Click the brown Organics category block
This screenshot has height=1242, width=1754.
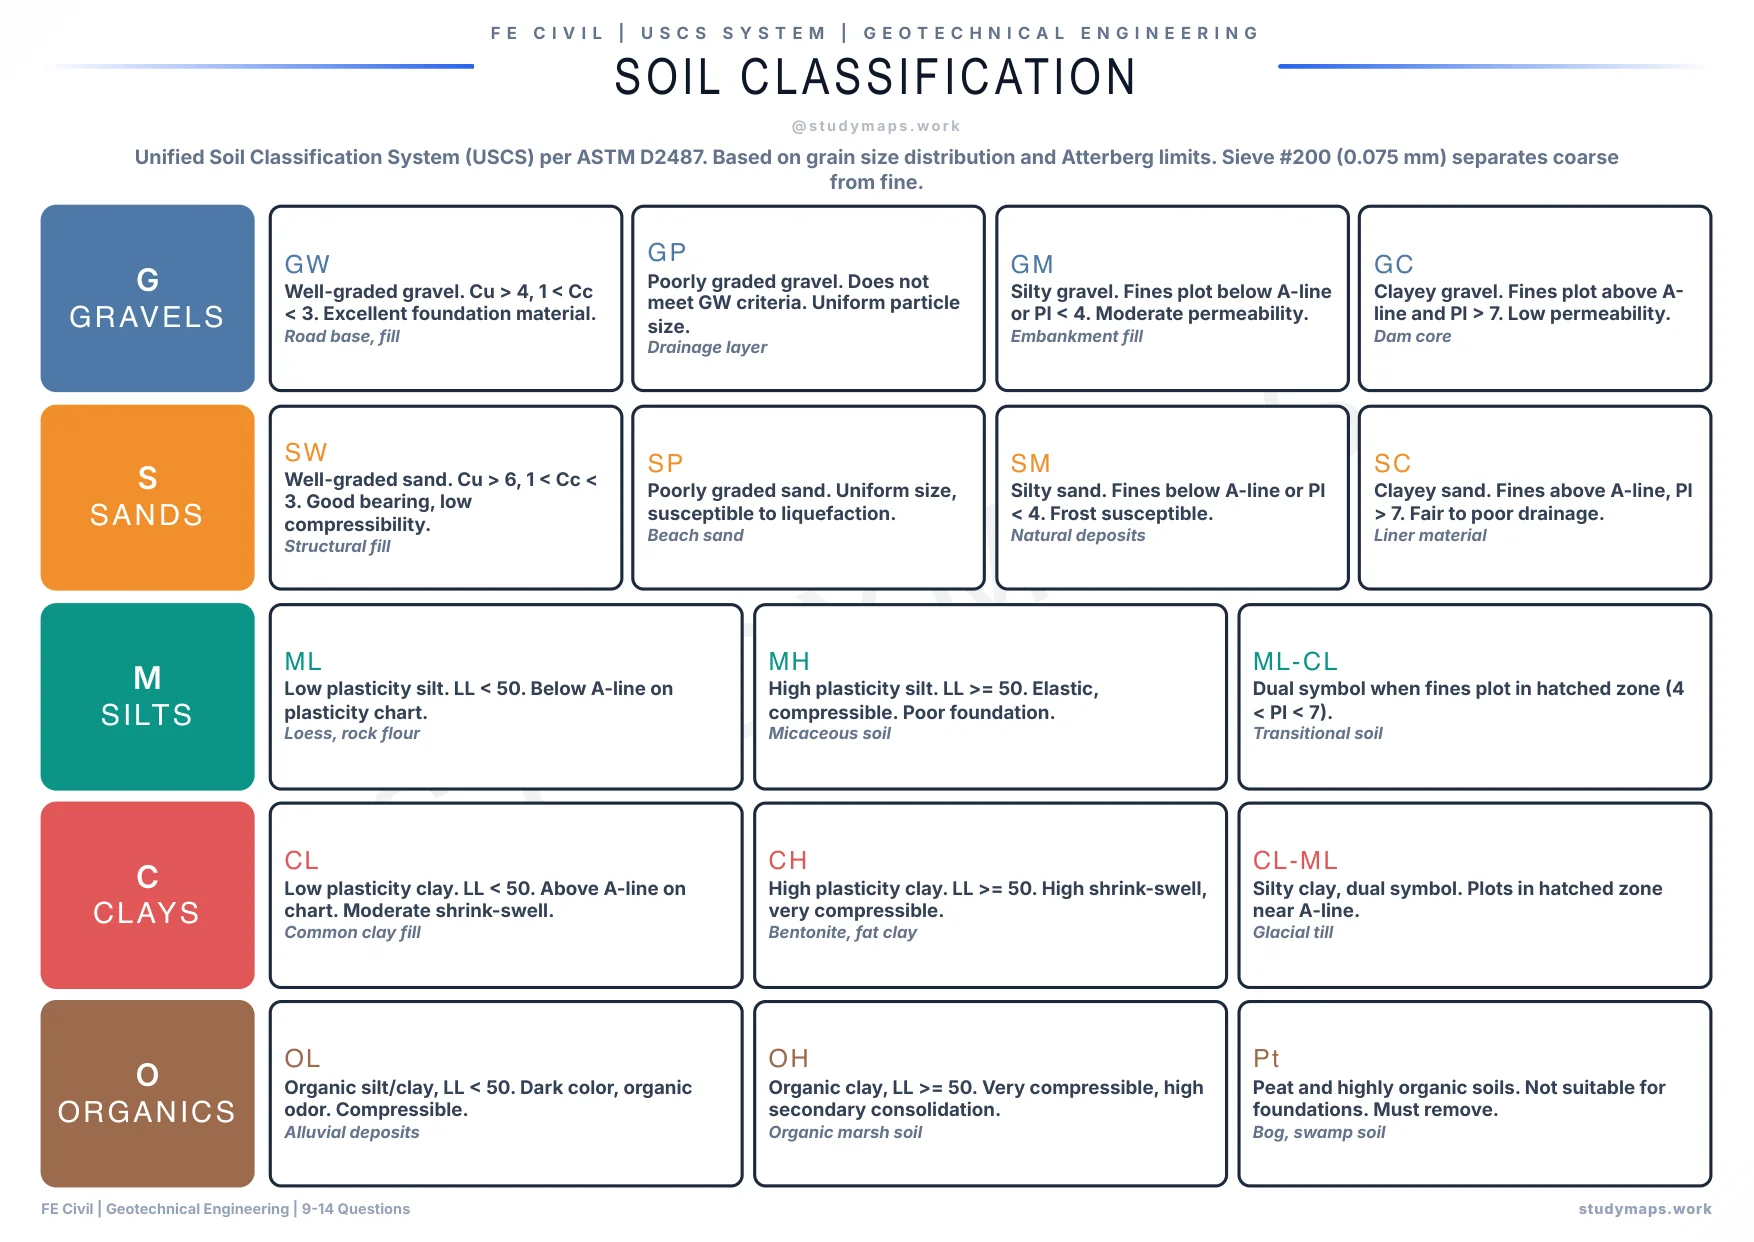[x=147, y=1093]
